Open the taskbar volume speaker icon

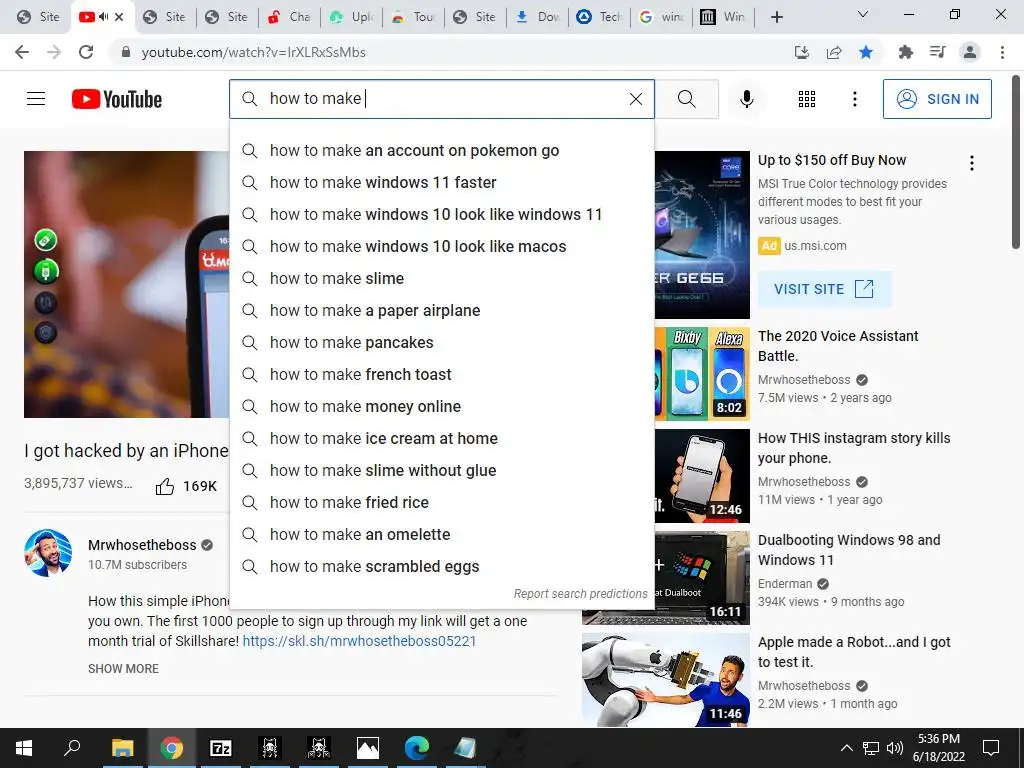click(x=895, y=748)
